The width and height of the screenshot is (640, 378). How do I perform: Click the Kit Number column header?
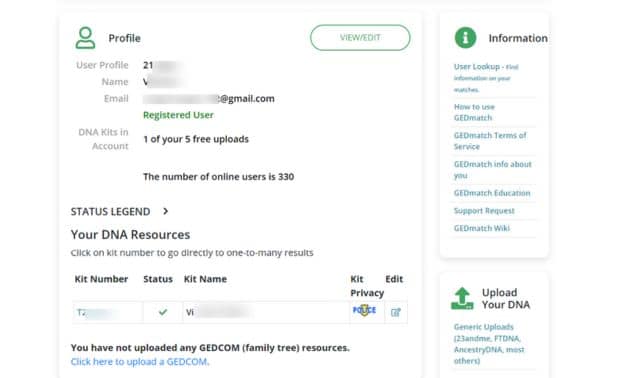[x=101, y=279]
